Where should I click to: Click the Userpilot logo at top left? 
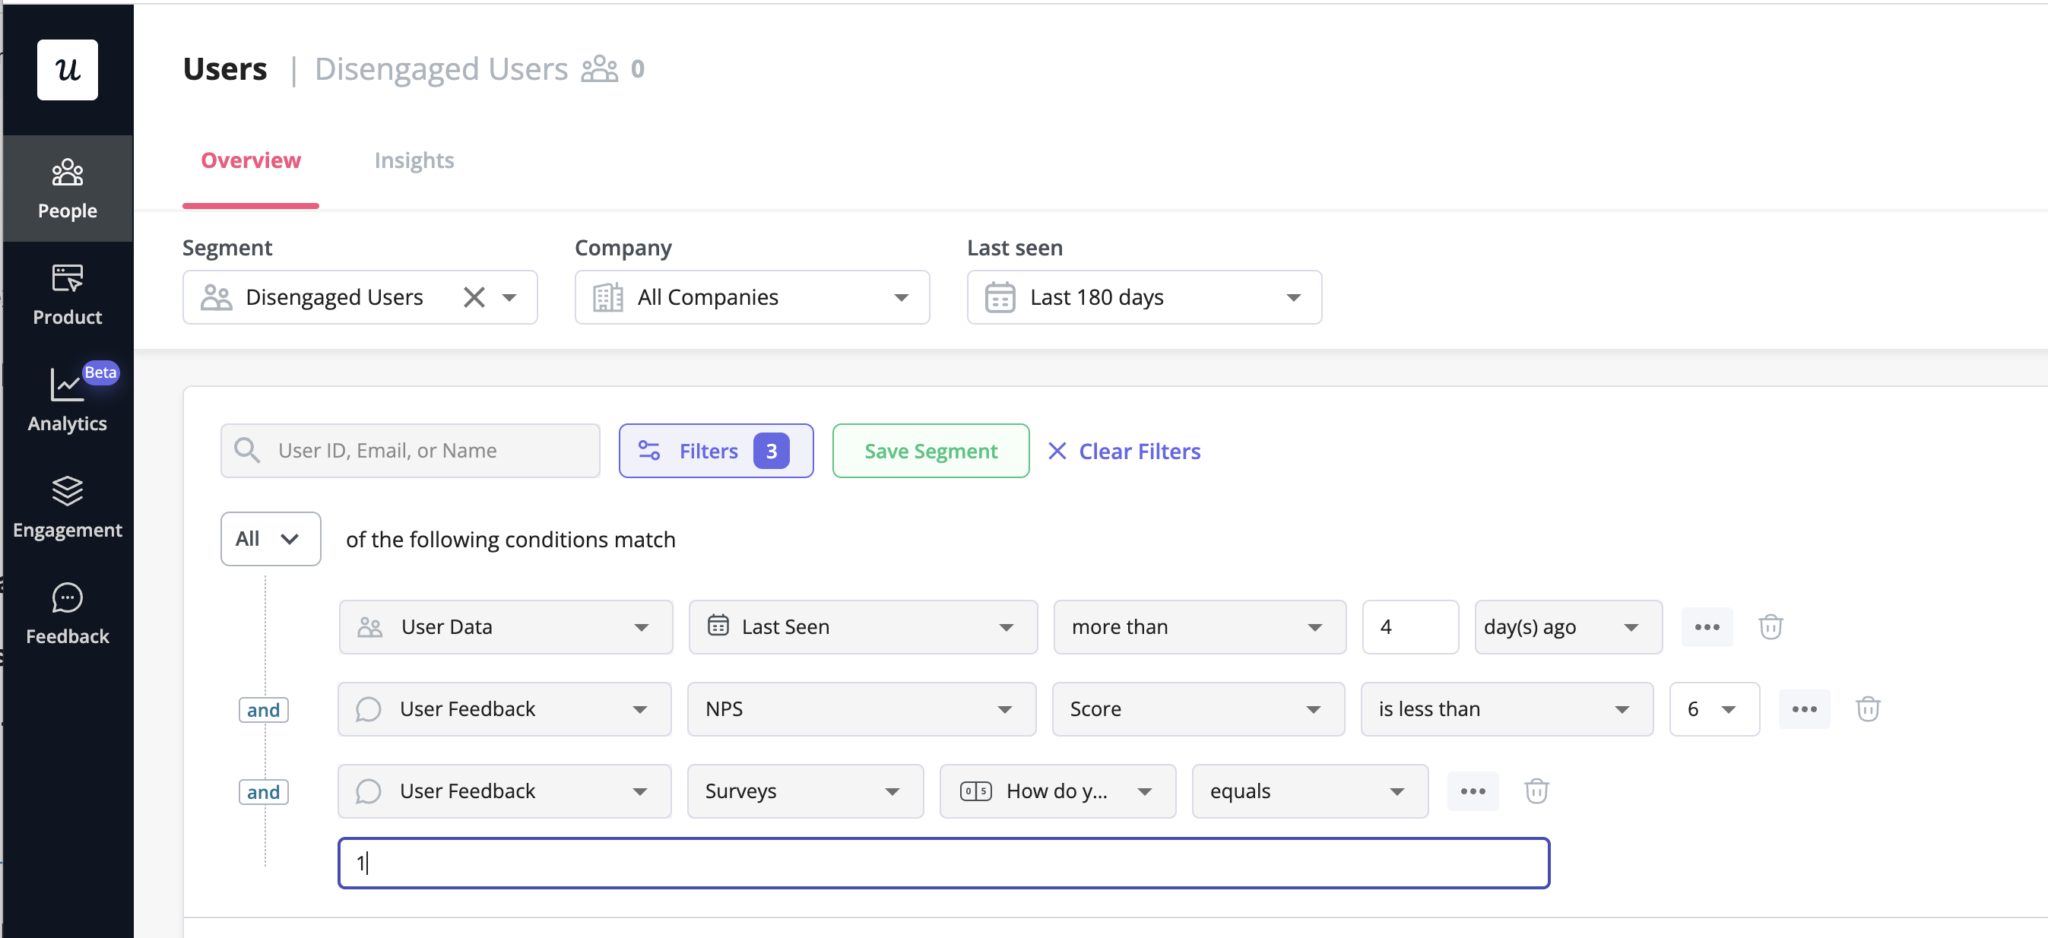tap(66, 70)
